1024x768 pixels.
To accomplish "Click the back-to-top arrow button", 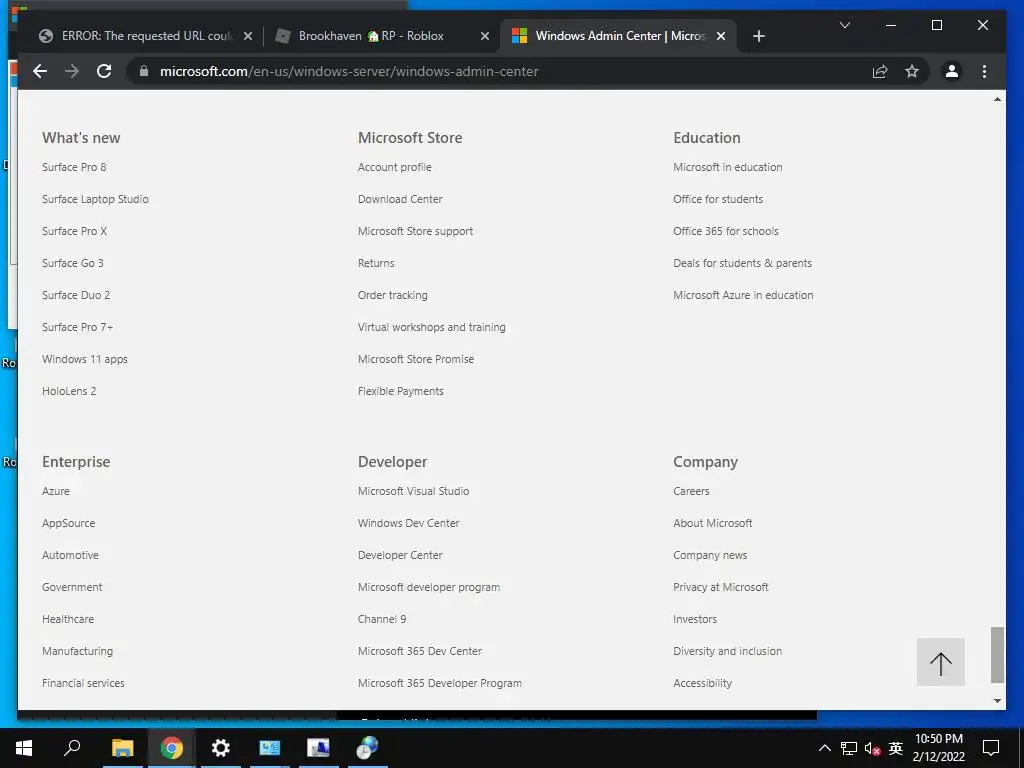I will [940, 662].
